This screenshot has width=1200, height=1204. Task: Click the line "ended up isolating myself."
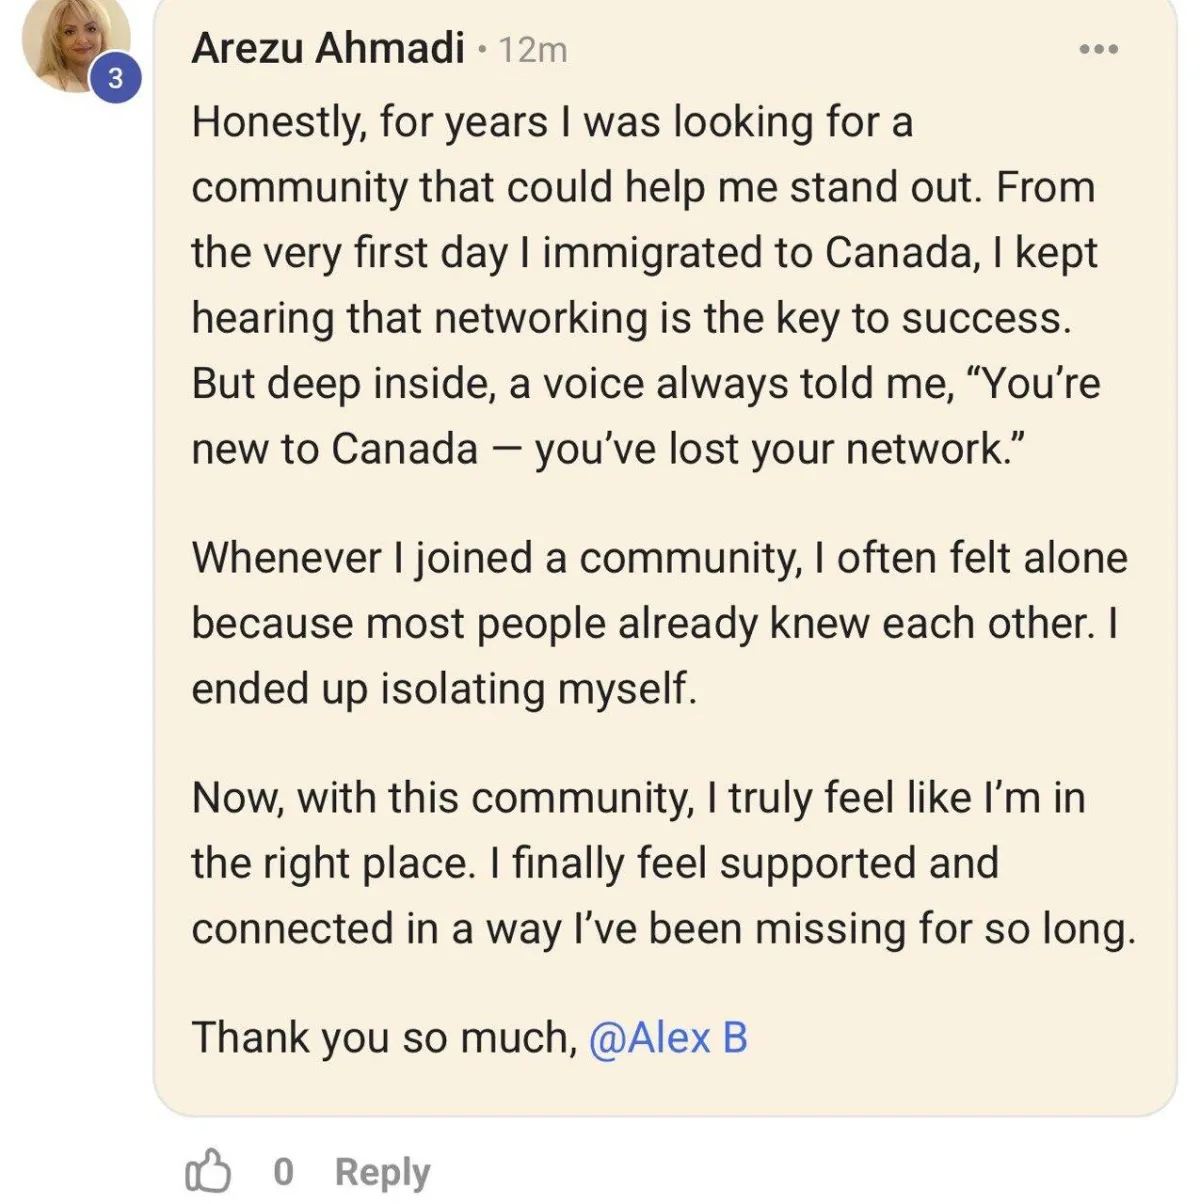click(443, 688)
